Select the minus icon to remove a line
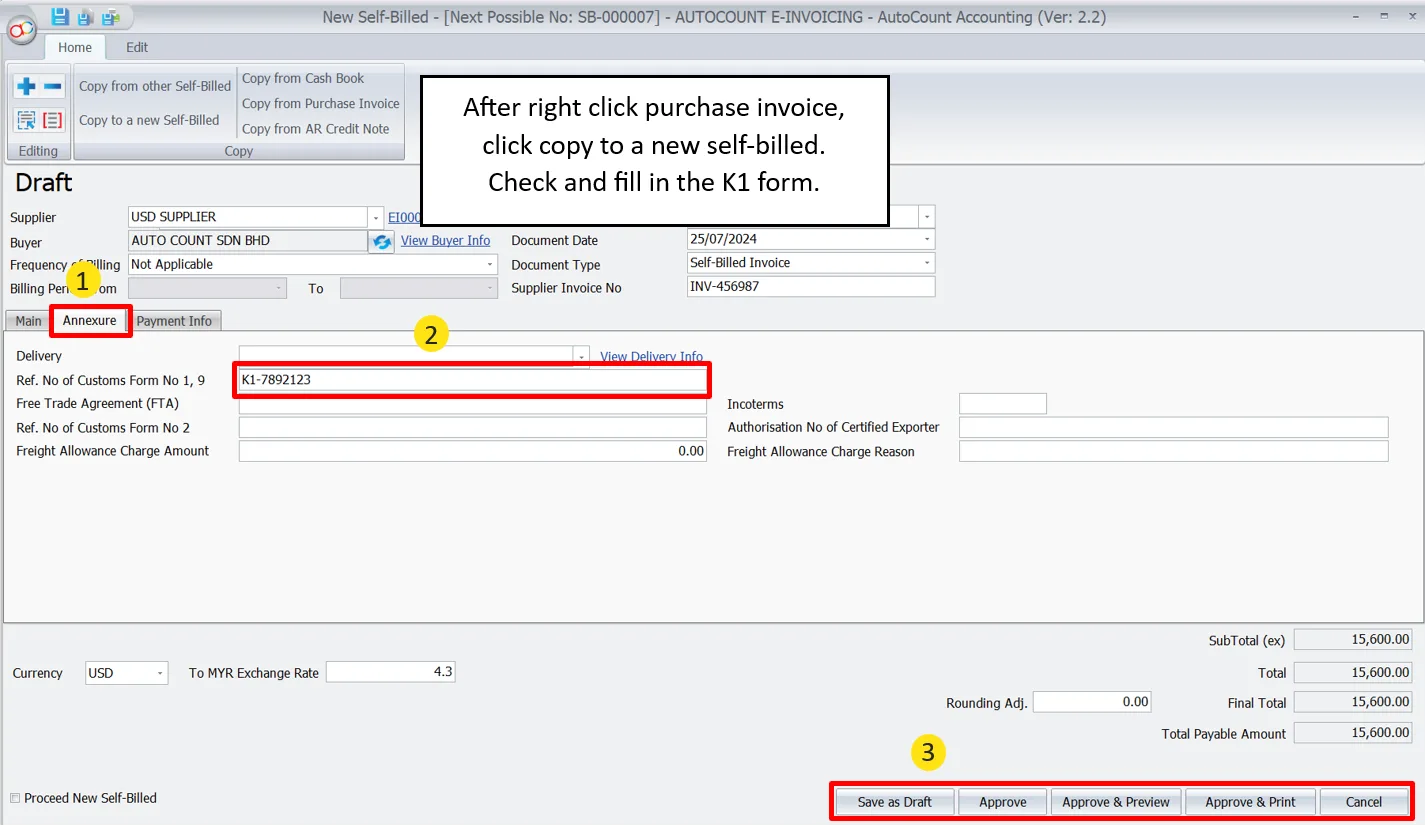Viewport: 1425px width, 825px height. pos(50,86)
